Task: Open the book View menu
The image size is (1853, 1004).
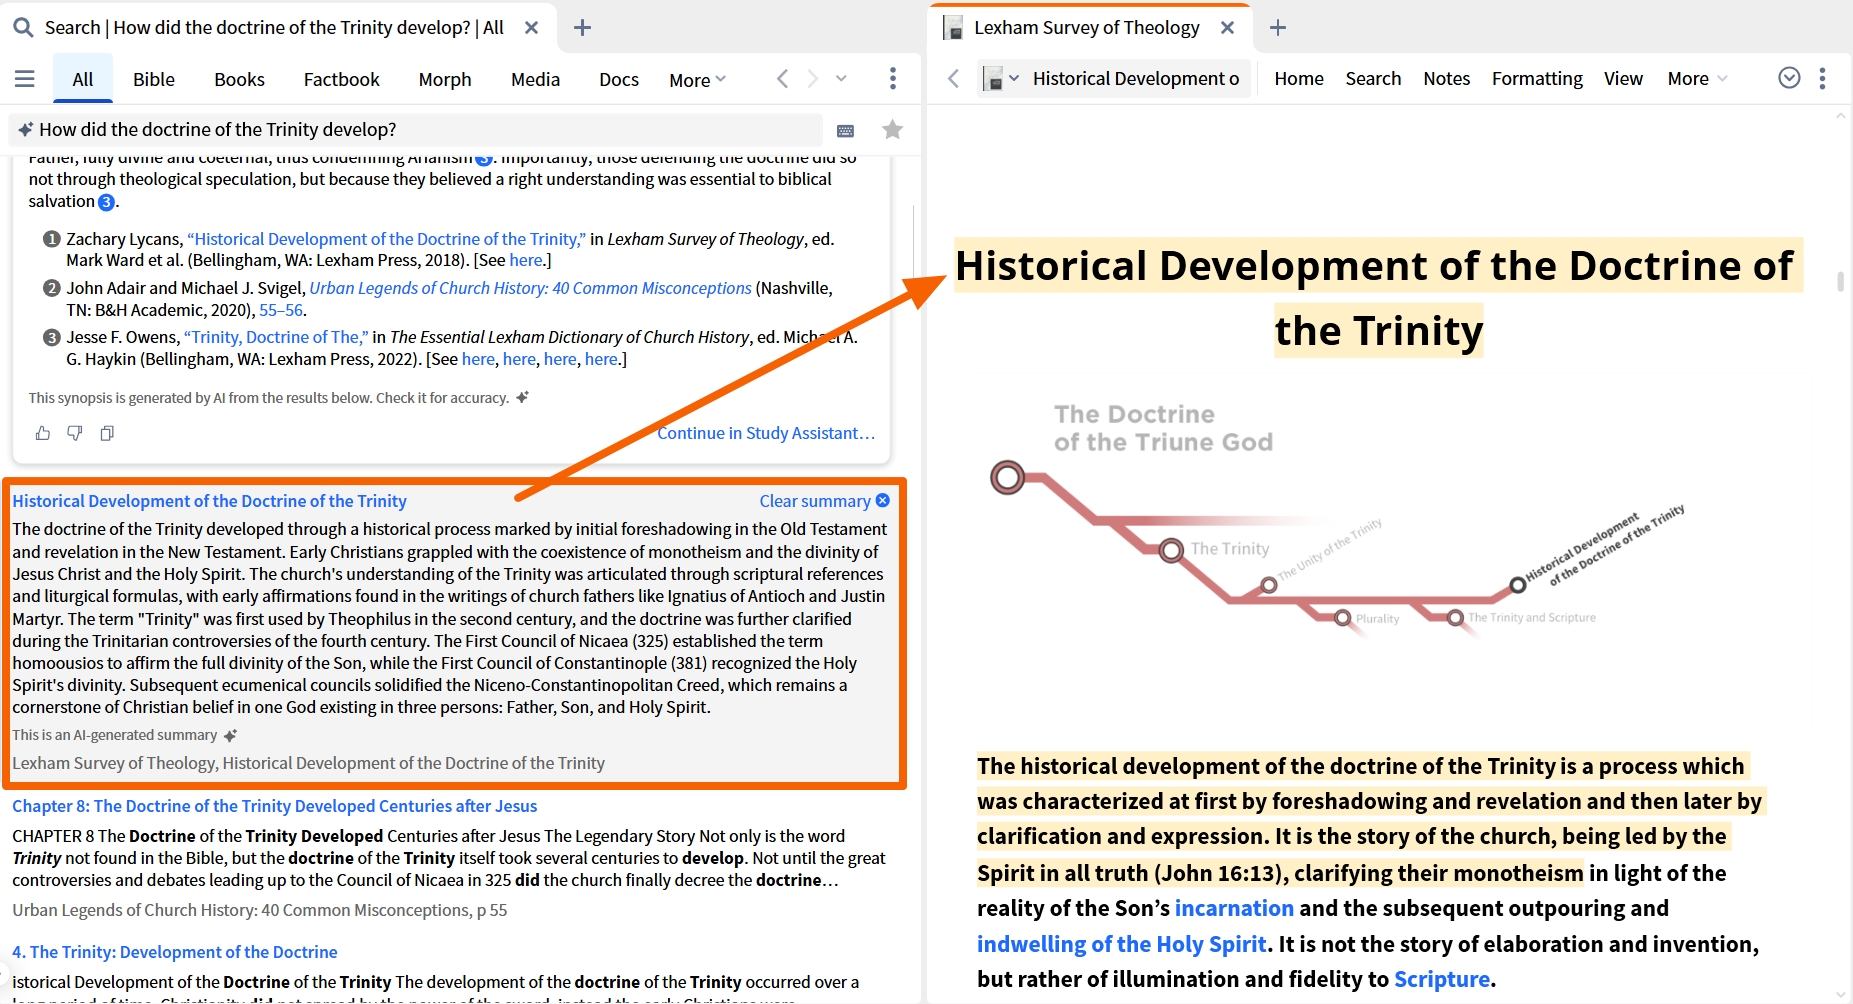Action: [1623, 78]
